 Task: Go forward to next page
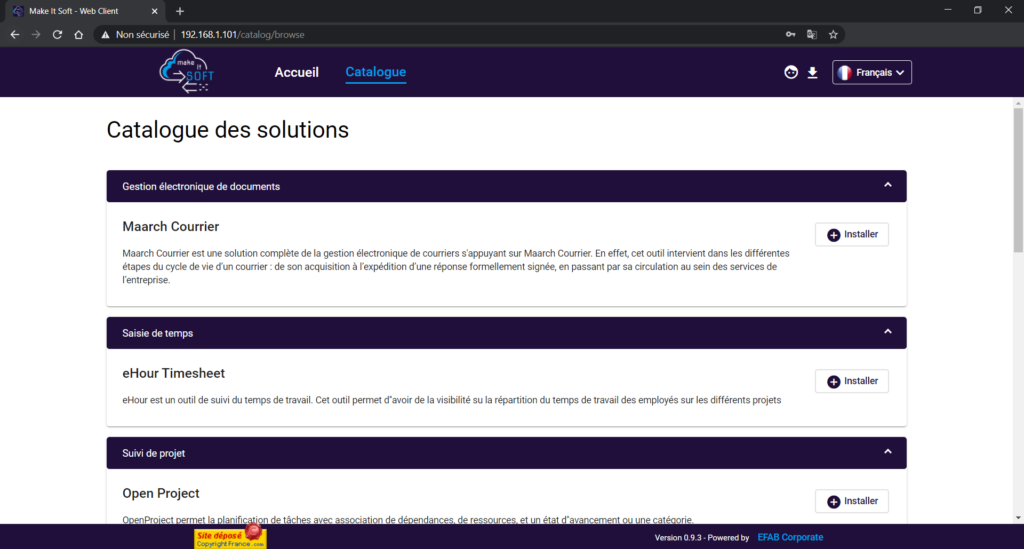(x=36, y=35)
